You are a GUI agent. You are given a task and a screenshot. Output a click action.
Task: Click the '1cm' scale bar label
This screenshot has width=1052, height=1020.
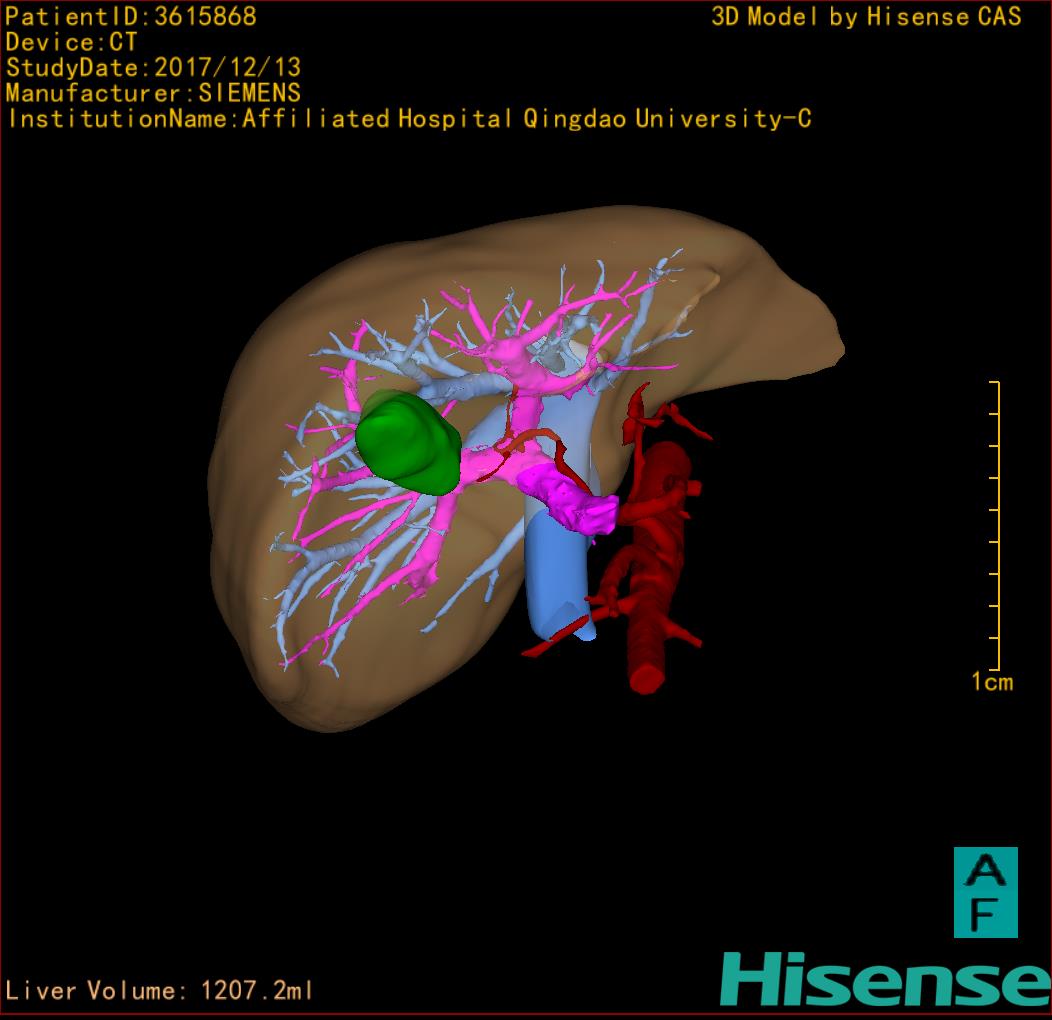[992, 682]
